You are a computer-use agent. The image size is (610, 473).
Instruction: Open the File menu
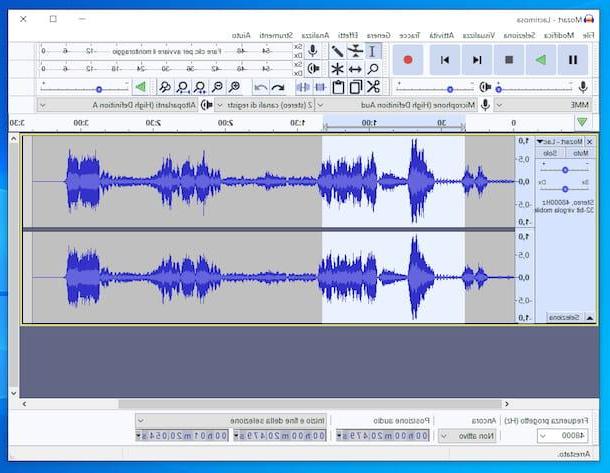(589, 35)
